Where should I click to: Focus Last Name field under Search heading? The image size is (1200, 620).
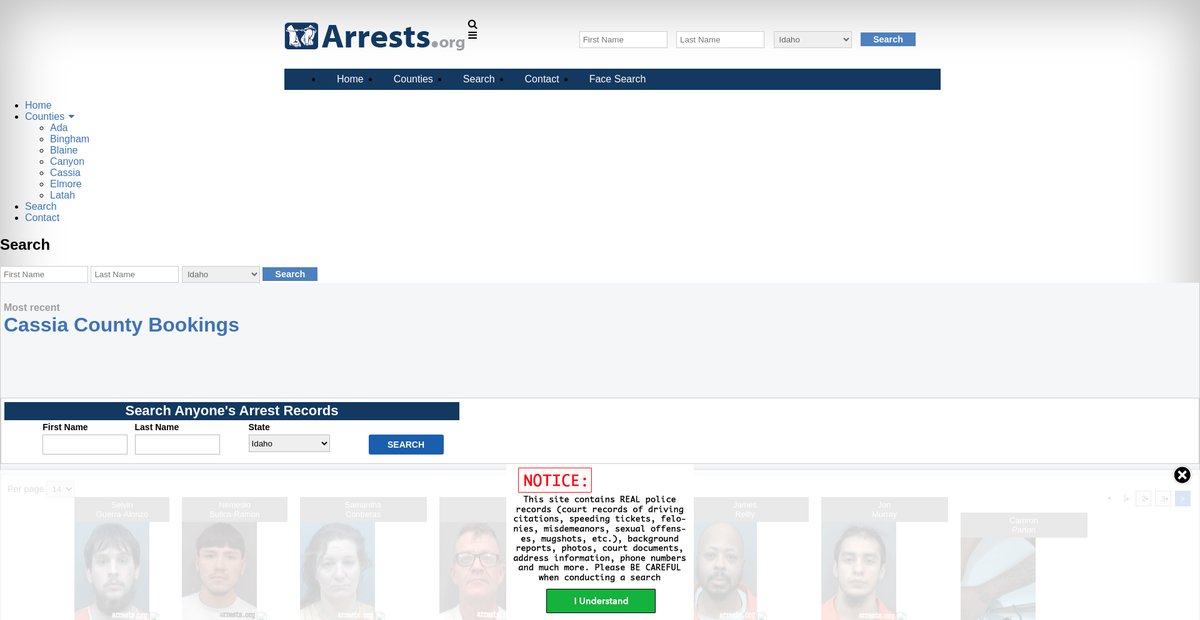pyautogui.click(x=135, y=274)
